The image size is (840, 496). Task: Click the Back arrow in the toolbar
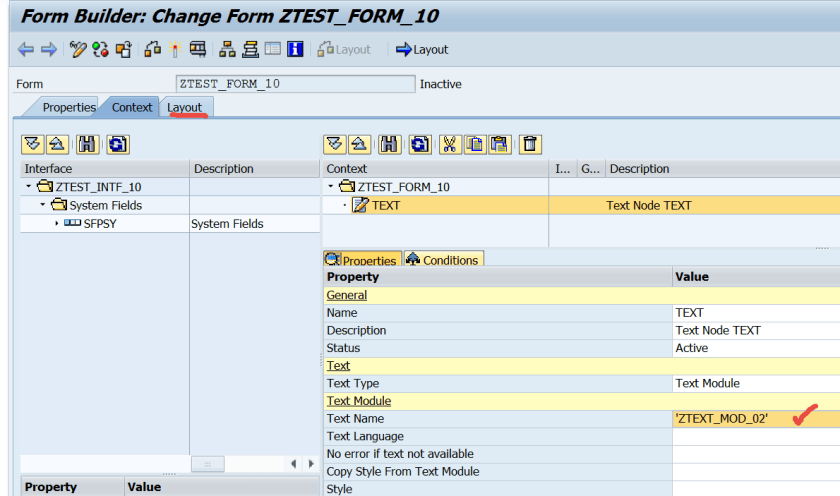click(x=25, y=50)
